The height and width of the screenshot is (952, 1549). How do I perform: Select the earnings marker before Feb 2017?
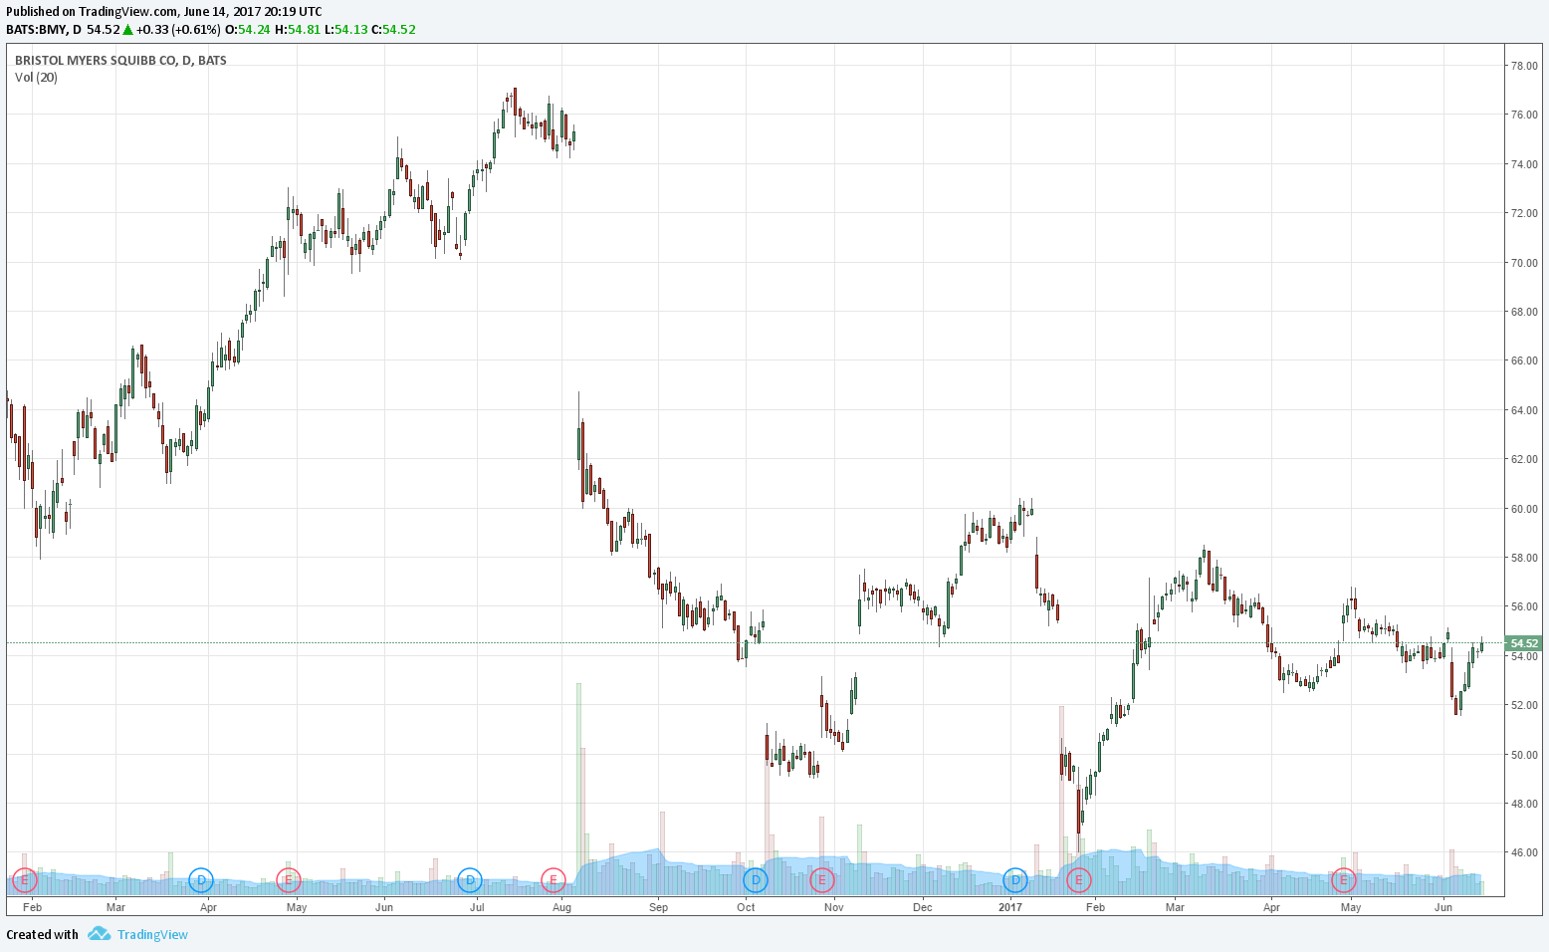click(x=1079, y=880)
